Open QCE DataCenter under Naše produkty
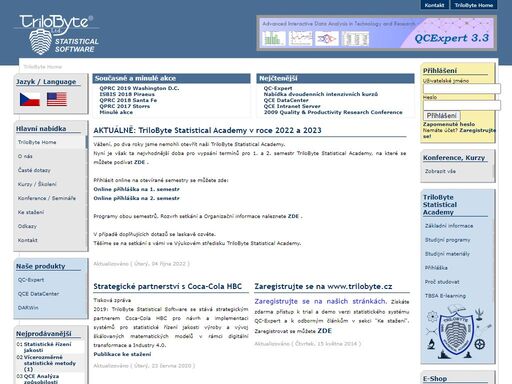512x384 pixels. click(x=38, y=294)
